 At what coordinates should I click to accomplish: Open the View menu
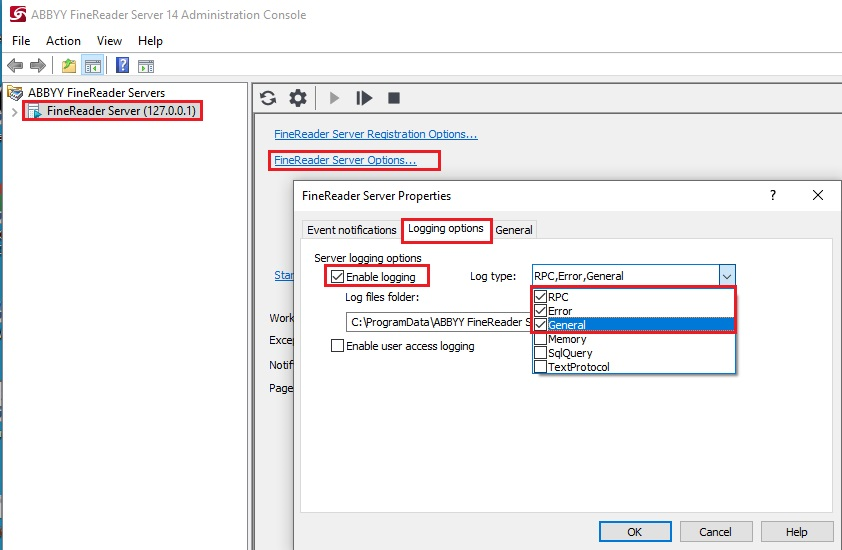point(109,41)
